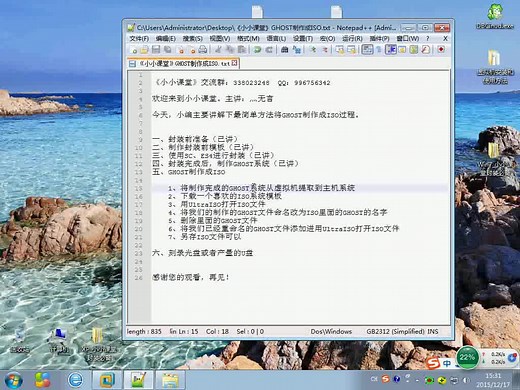Click line 17 text 用UltraISO打开ISO文件
Viewport: 520px width, 390px height.
pyautogui.click(x=217, y=204)
